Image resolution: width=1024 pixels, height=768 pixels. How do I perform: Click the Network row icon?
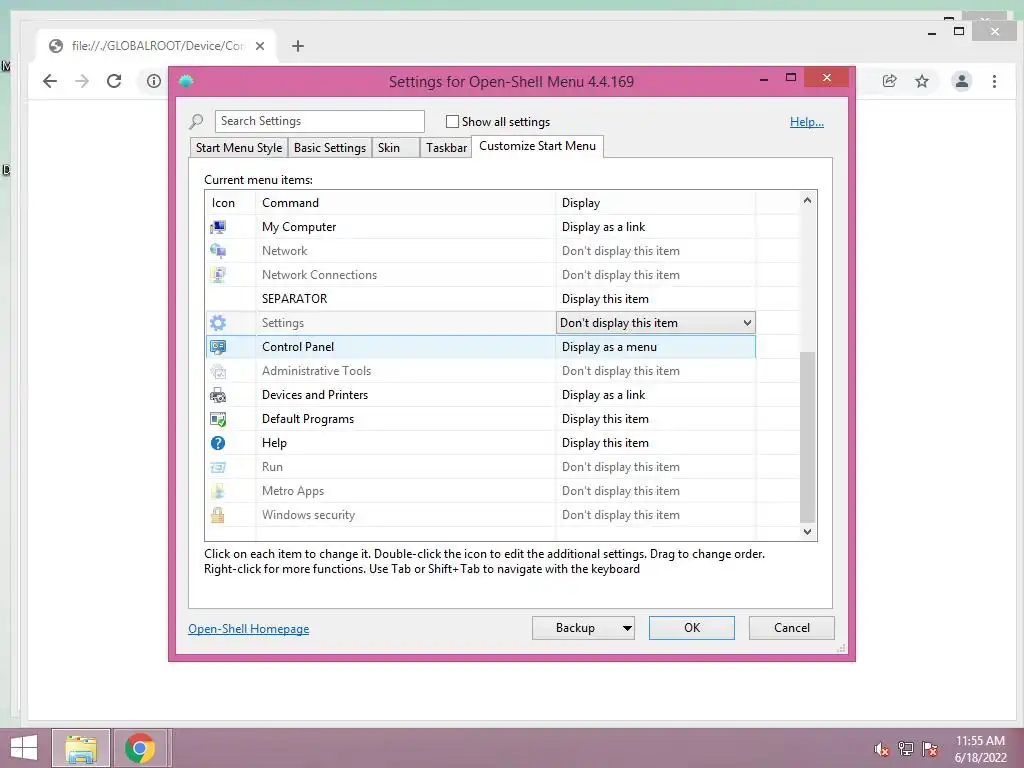point(217,251)
